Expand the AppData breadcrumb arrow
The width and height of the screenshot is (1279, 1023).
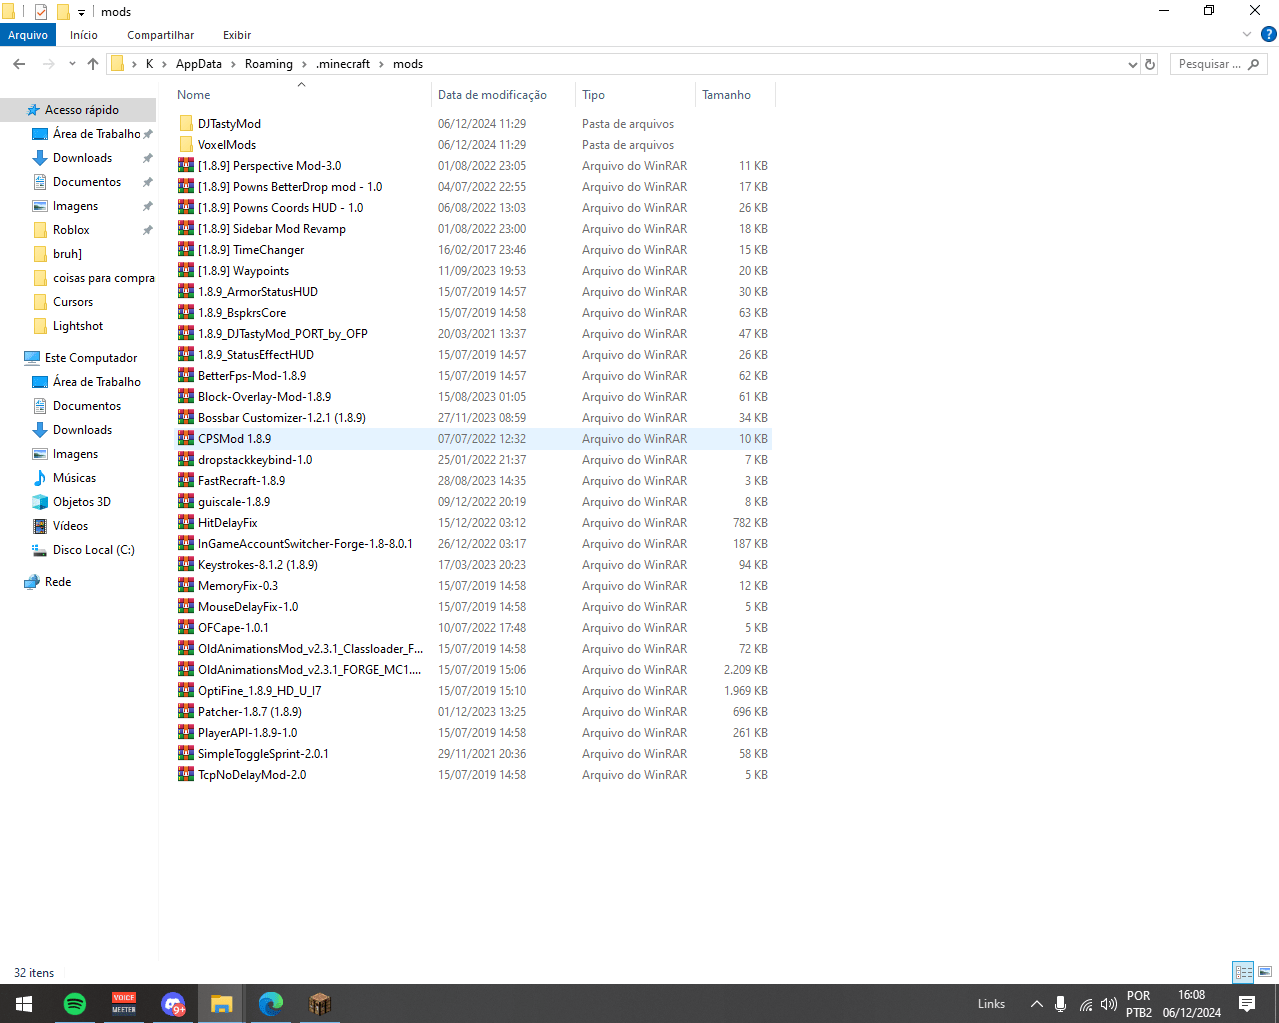tap(234, 64)
